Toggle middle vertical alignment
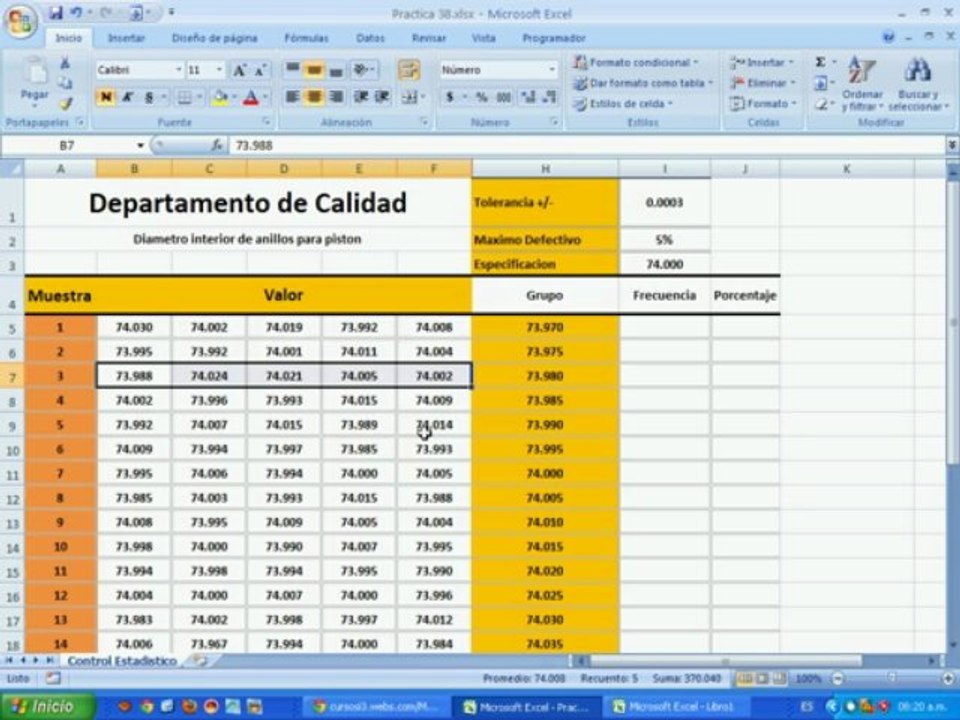This screenshot has width=960, height=720. 314,70
